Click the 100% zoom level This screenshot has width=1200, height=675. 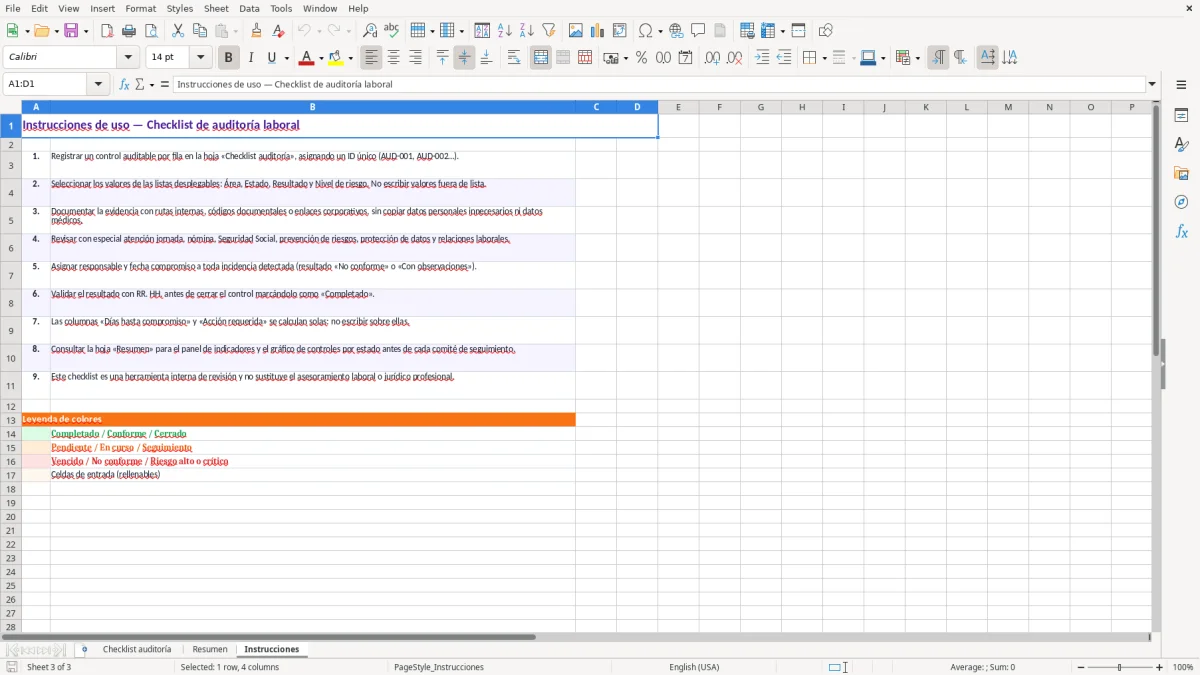1183,667
